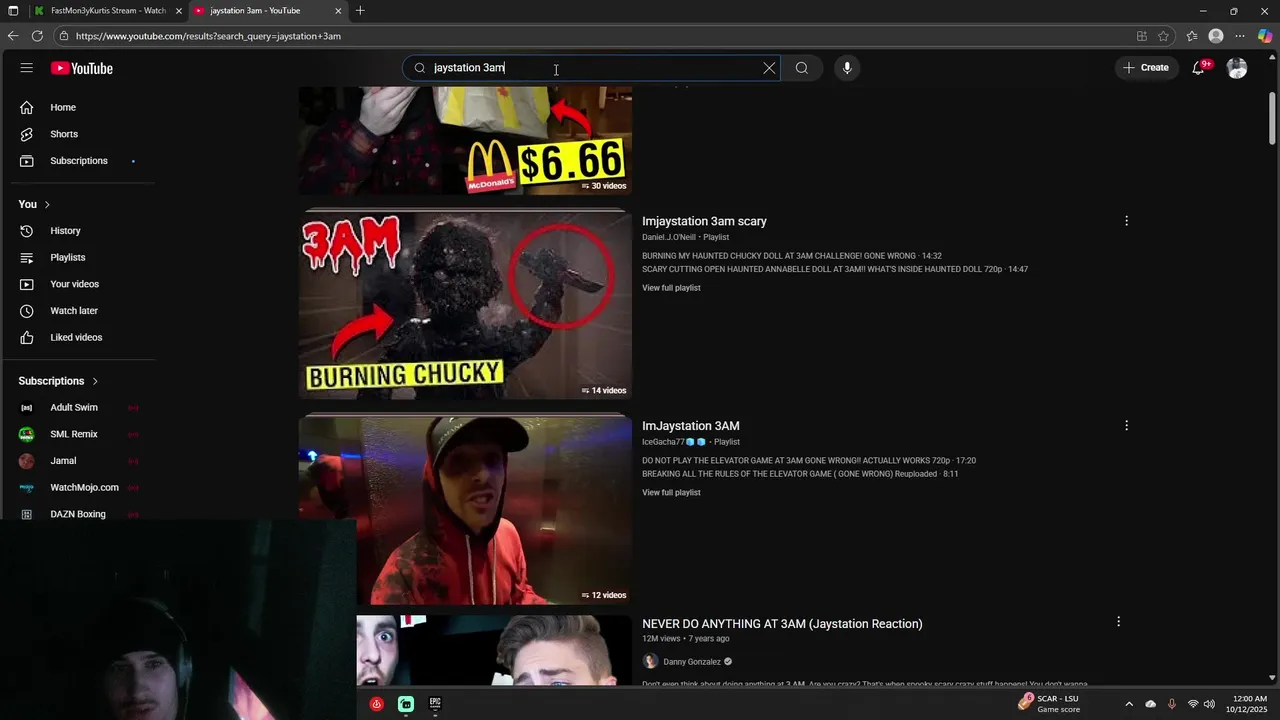Open NEVER DO ANYTHING AT 3AM video title

782,624
